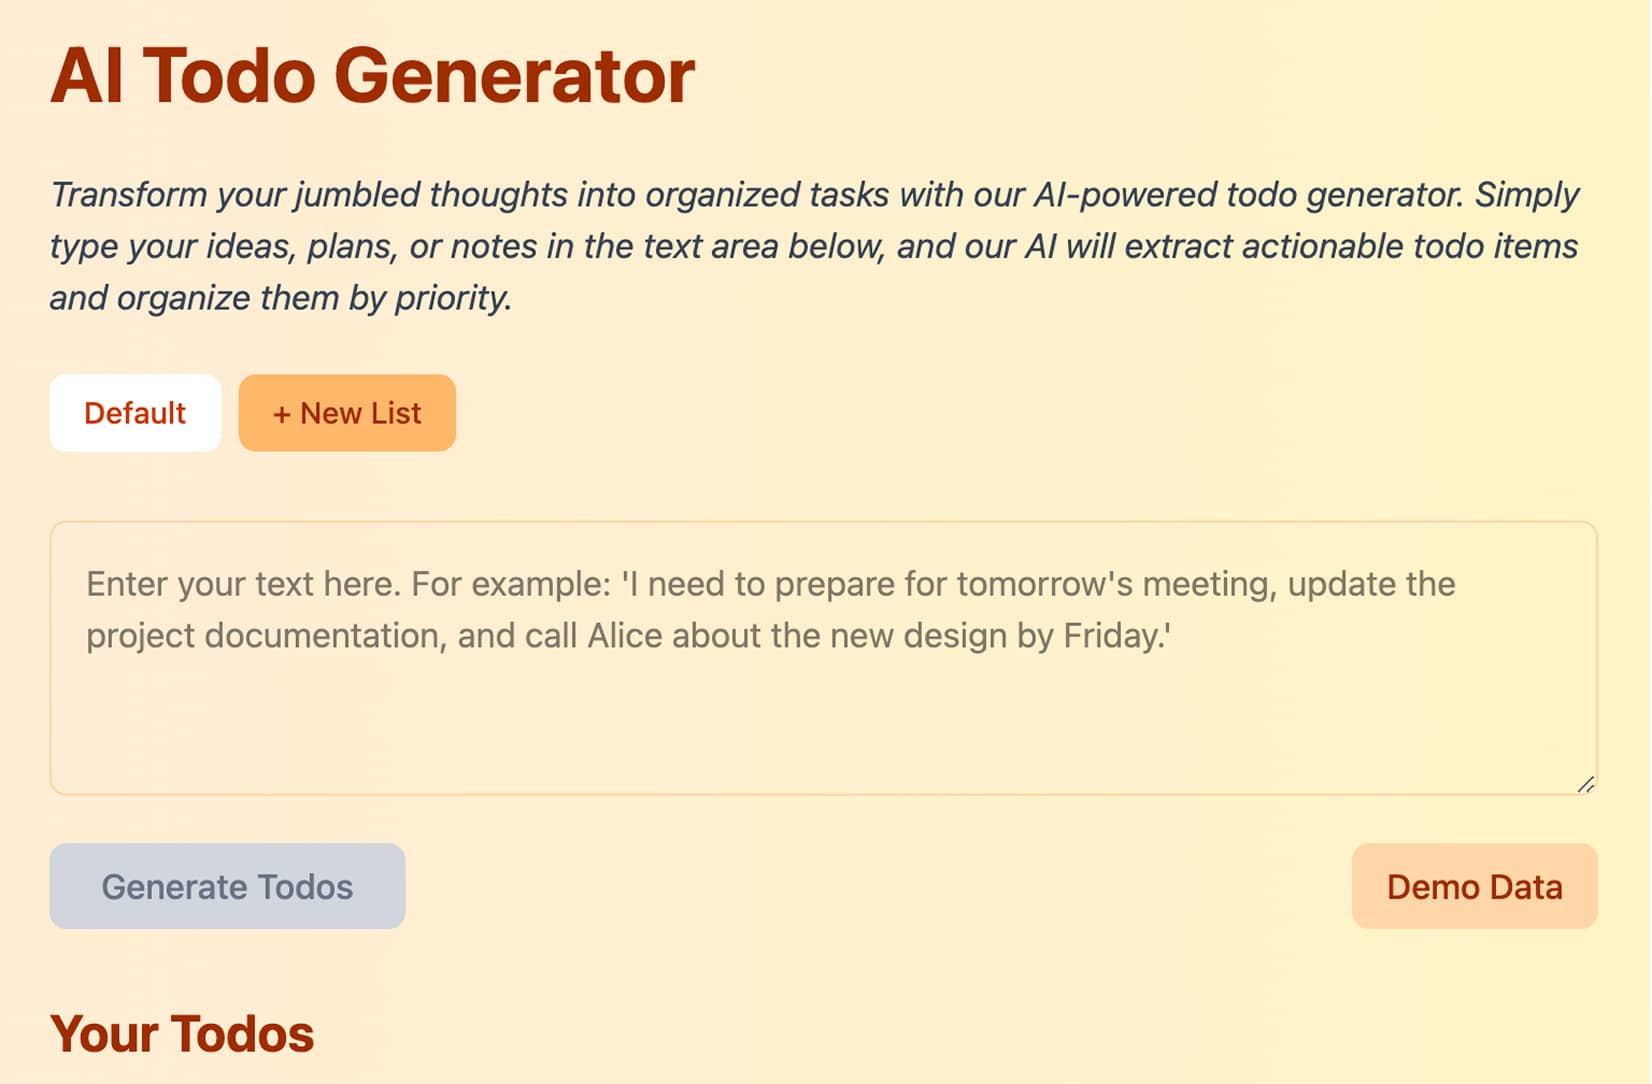Click the placeholder line starting "Enter your text here"

(x=770, y=584)
